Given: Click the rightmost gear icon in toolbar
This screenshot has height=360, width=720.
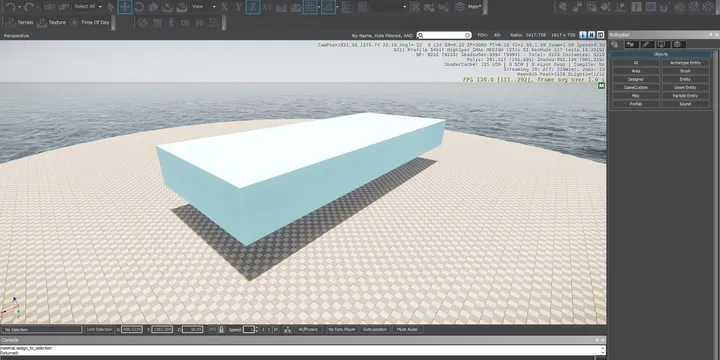Looking at the screenshot, I should point(708,6).
